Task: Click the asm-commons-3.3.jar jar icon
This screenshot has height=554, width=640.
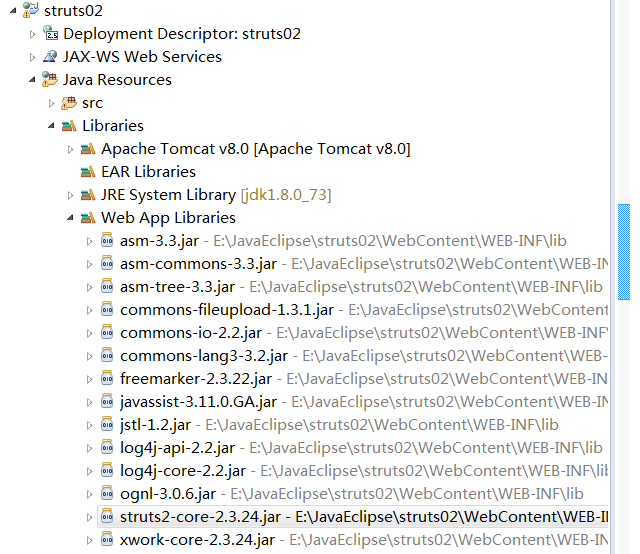Action: [x=107, y=263]
